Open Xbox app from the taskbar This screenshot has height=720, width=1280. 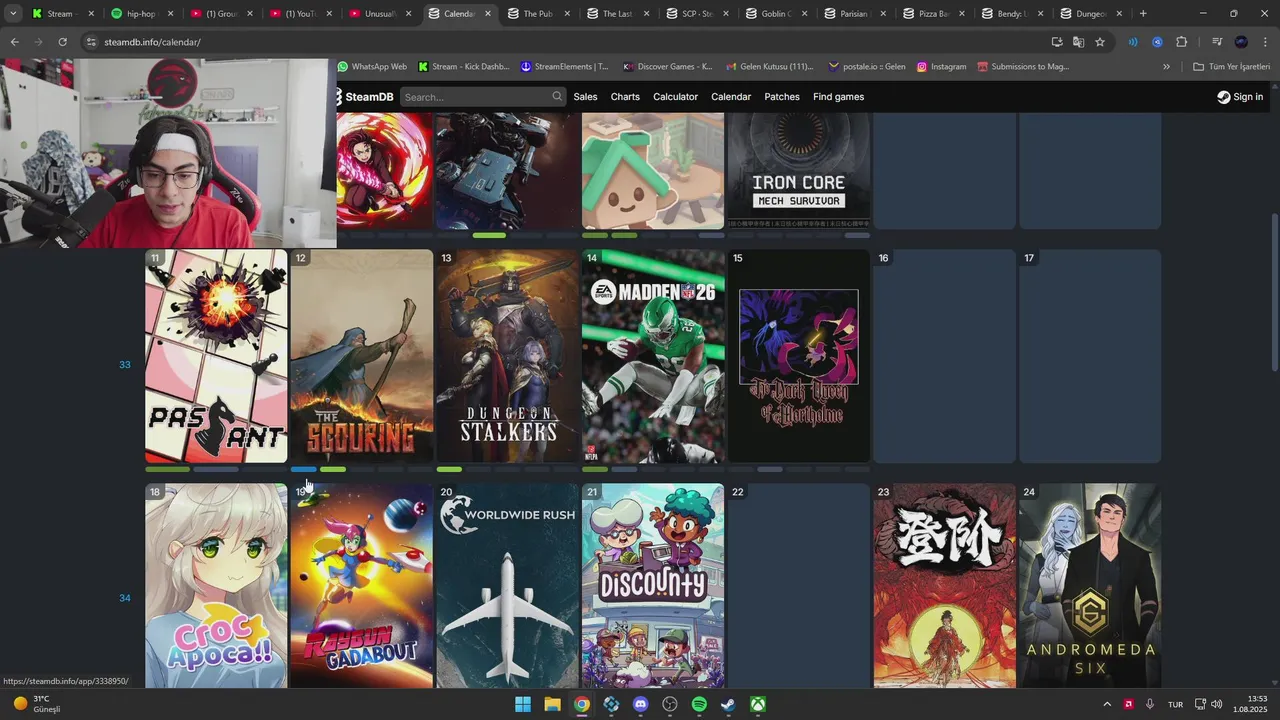(x=759, y=704)
